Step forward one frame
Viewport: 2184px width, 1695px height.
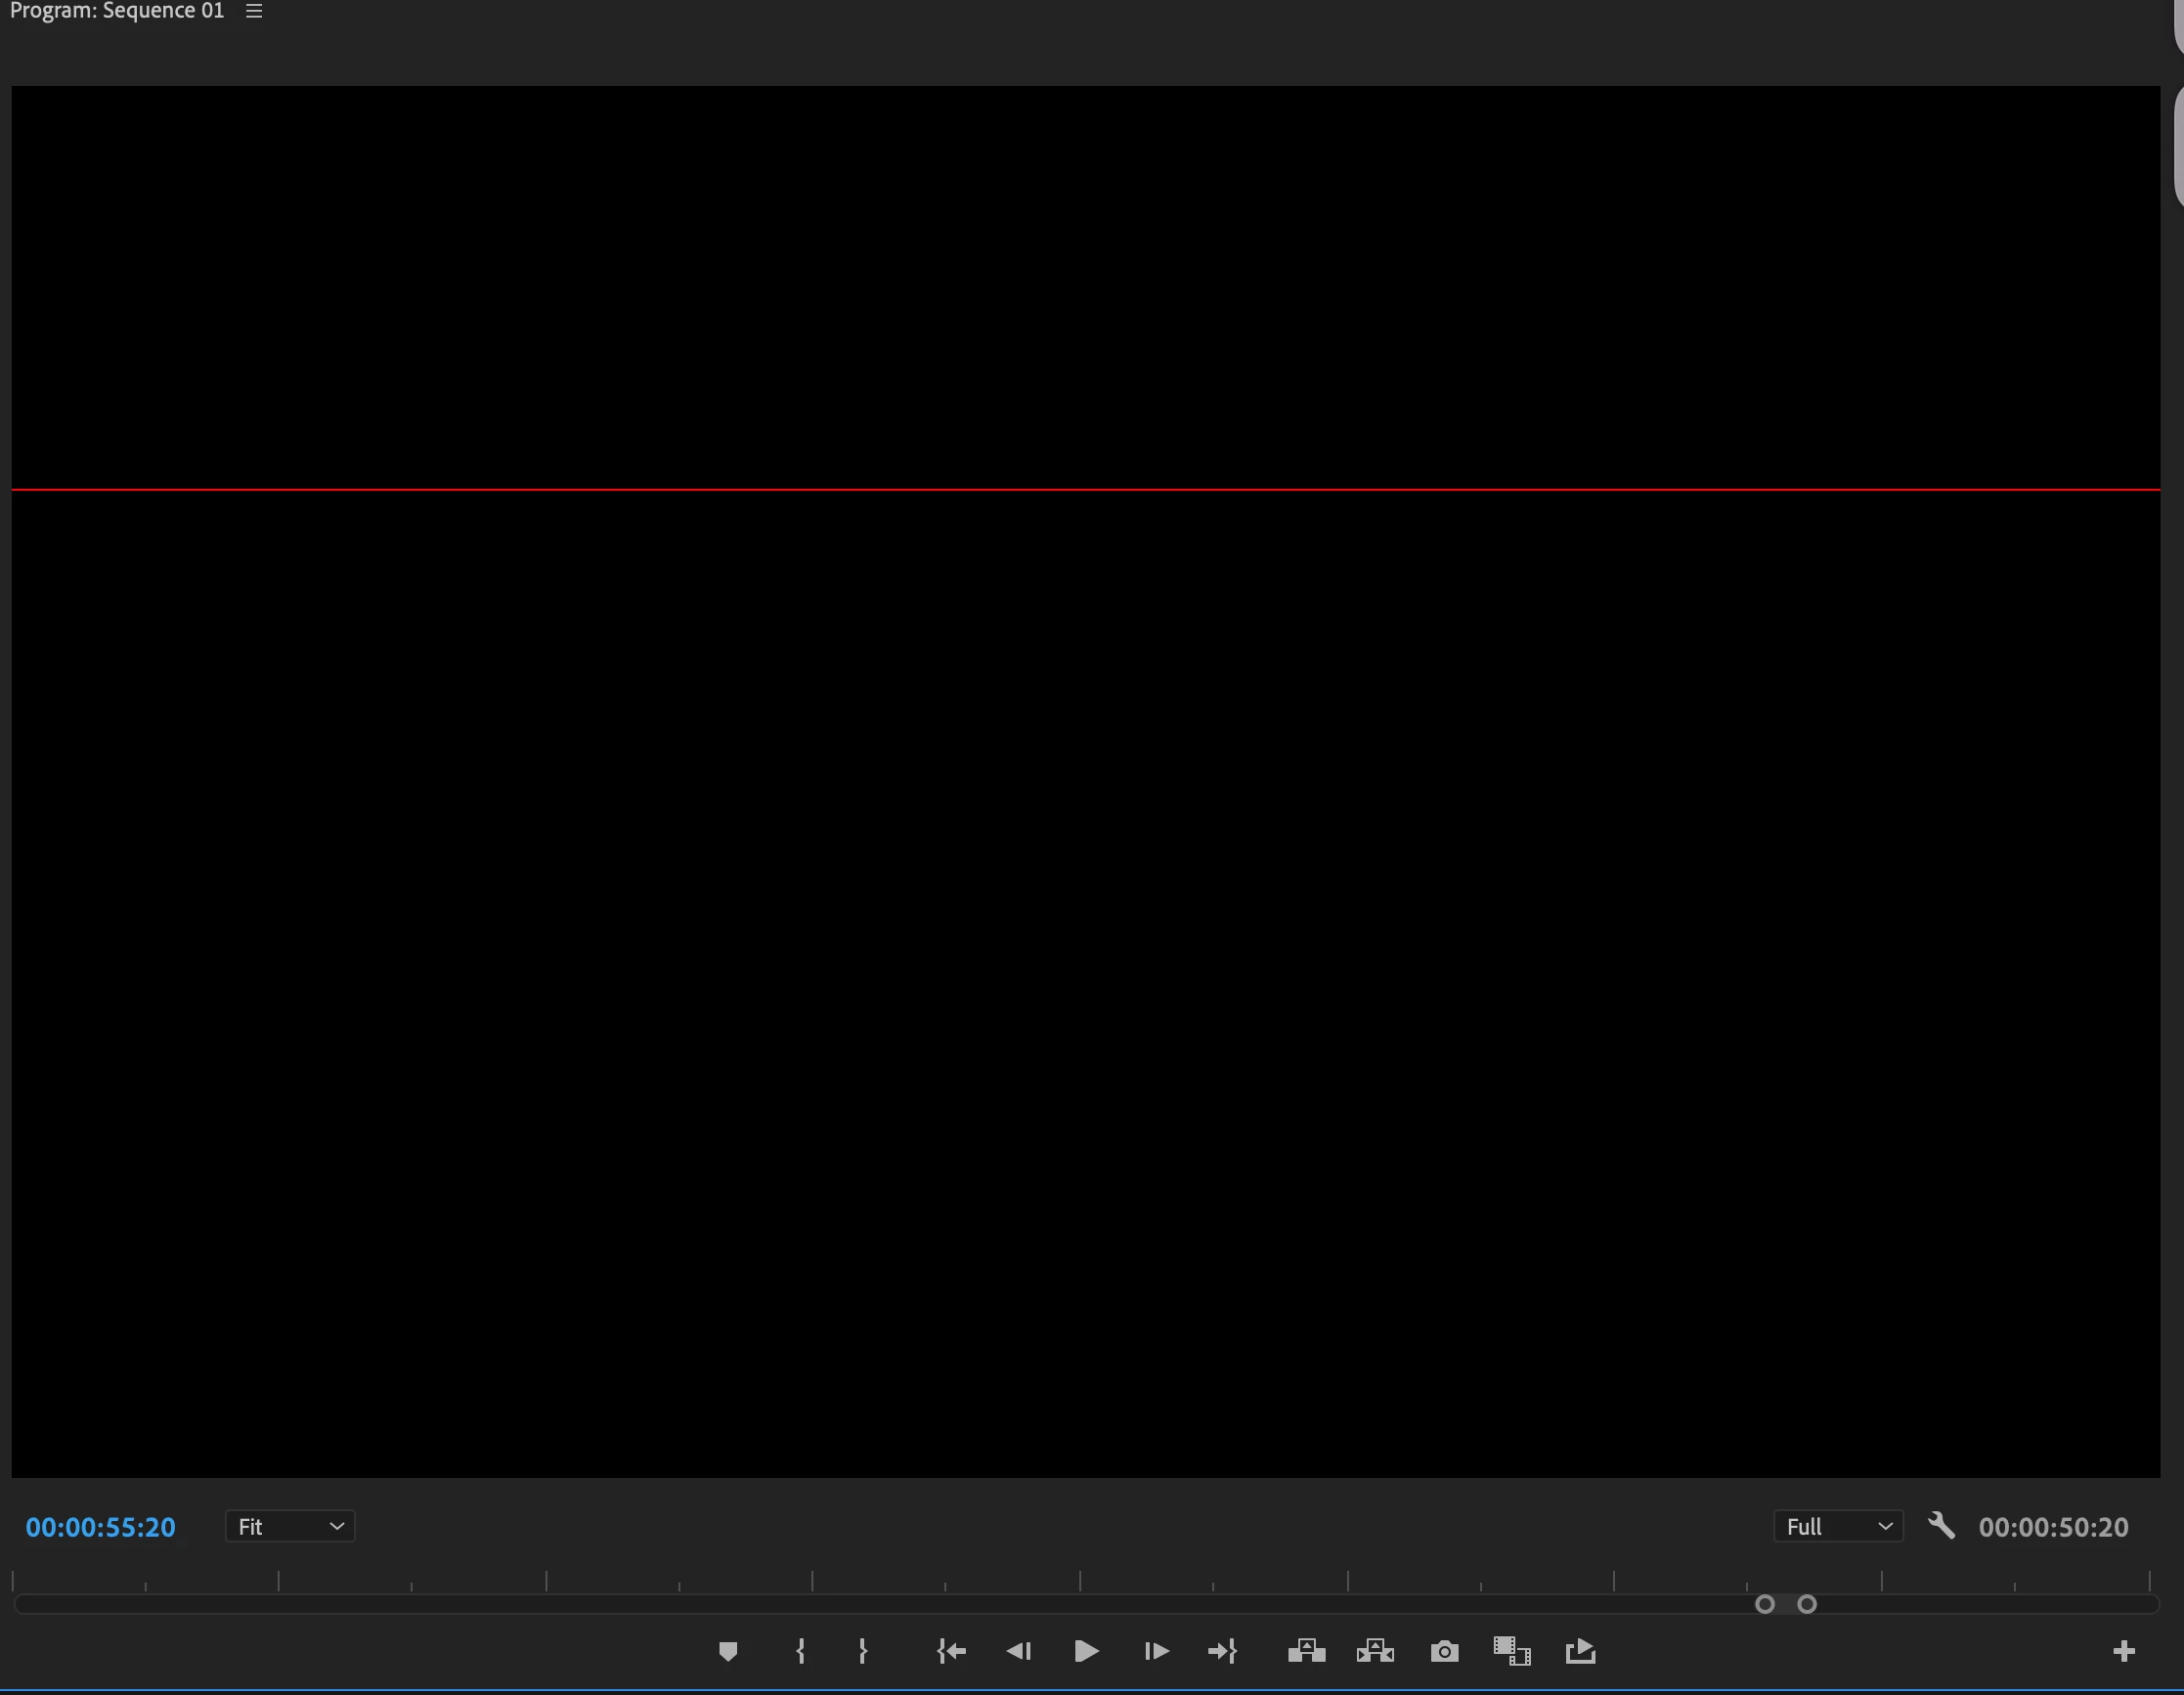point(1156,1651)
